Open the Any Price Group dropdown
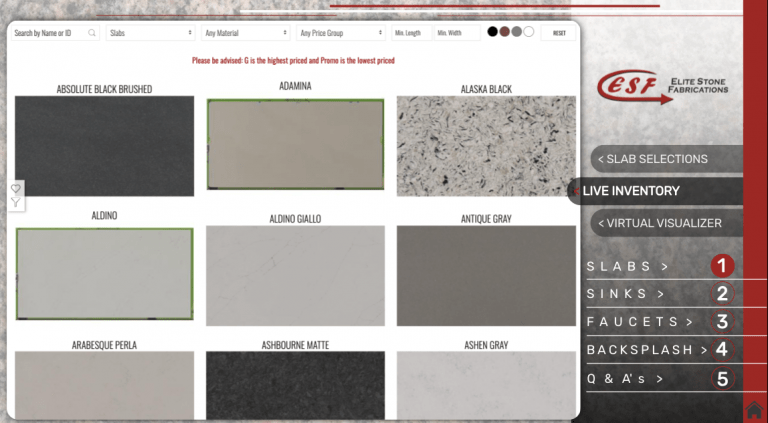Screen dimensions: 768x423 click(x=340, y=33)
